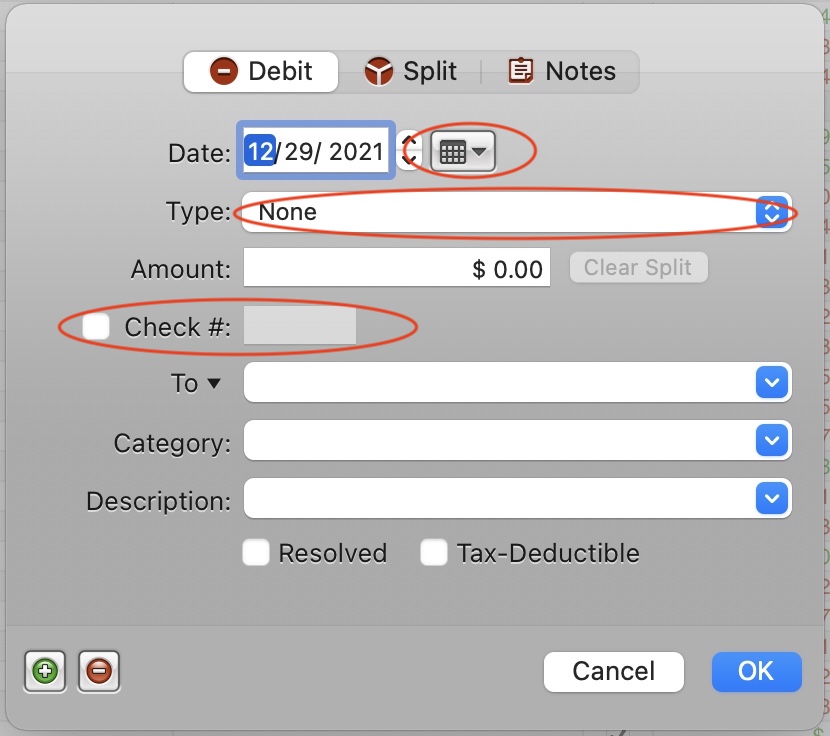Select the Debit tab
Image resolution: width=830 pixels, height=736 pixels.
(x=260, y=71)
